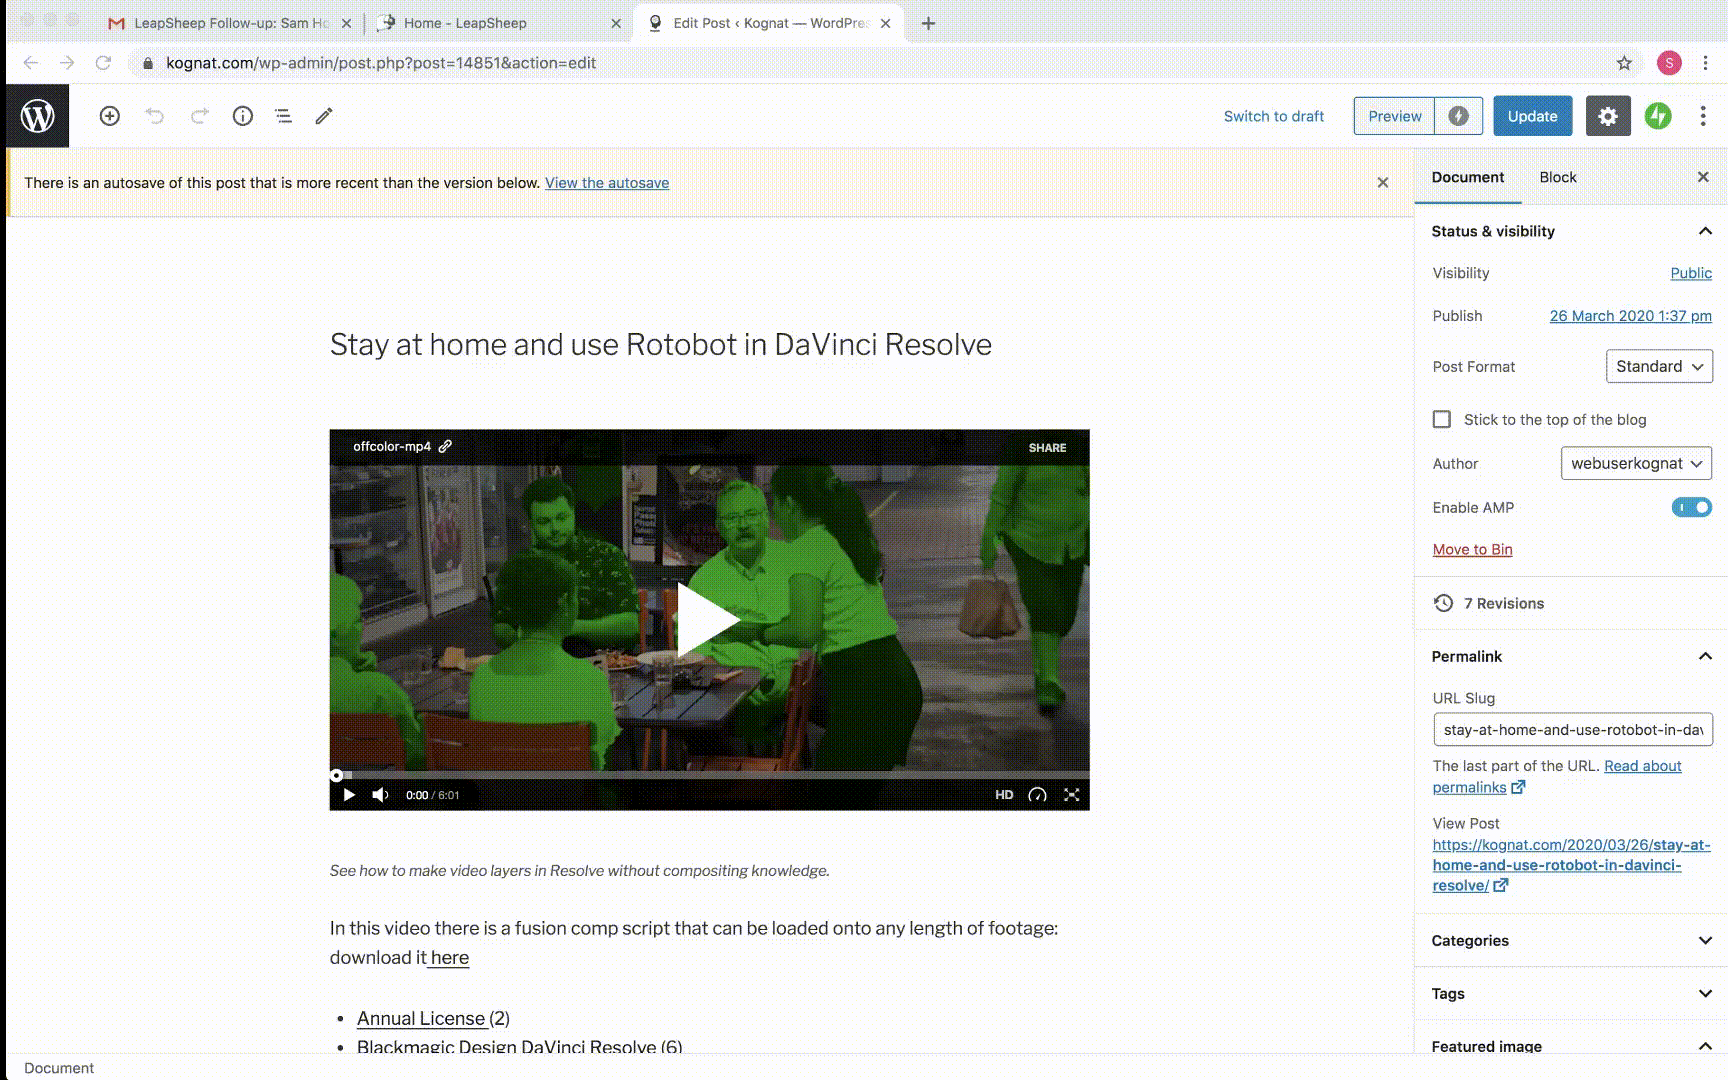The height and width of the screenshot is (1080, 1728).
Task: Open Chrome profile avatar
Action: click(x=1668, y=63)
